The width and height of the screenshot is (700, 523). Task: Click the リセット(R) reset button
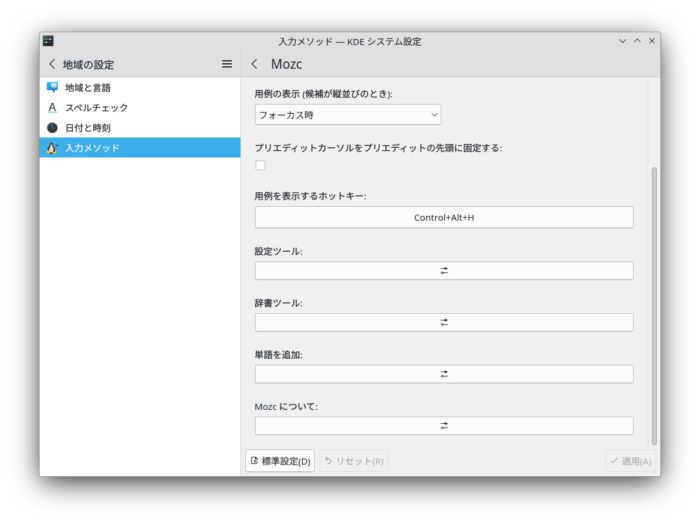pyautogui.click(x=354, y=461)
